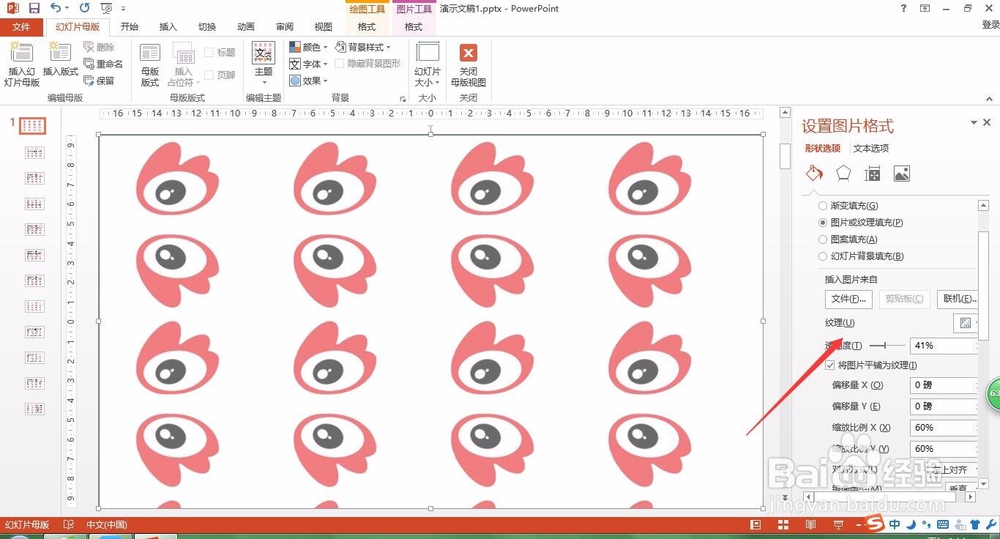
Task: Switch to Reading view in status bar
Action: [811, 524]
